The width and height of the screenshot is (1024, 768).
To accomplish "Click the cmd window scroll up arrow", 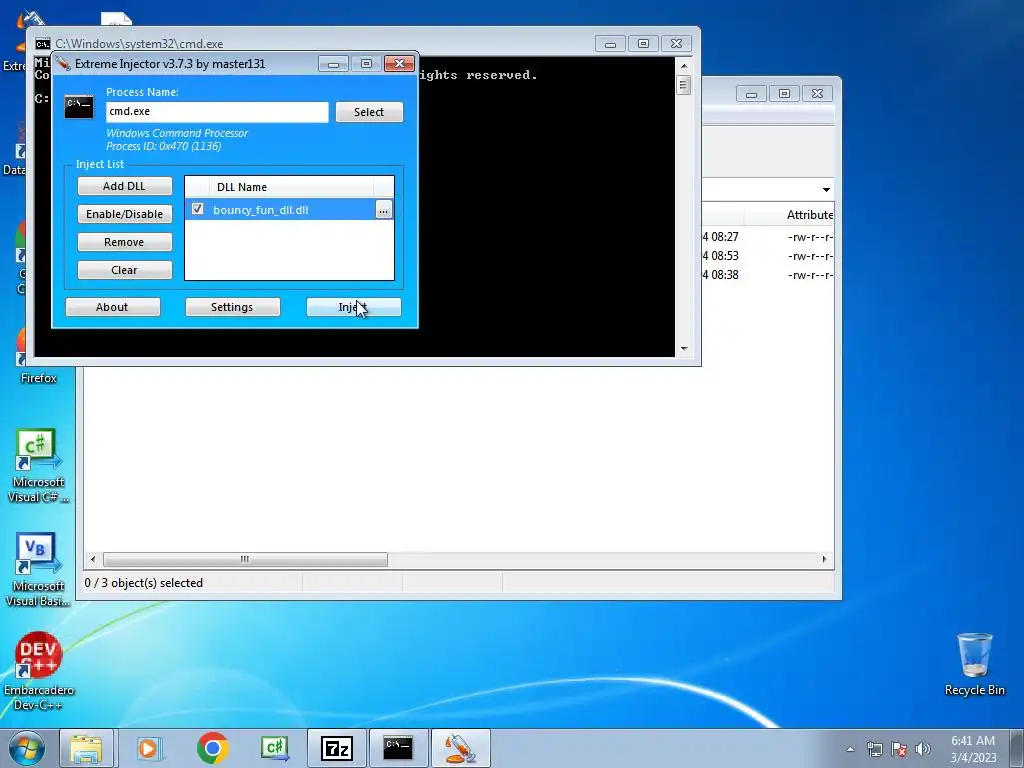I will click(684, 66).
